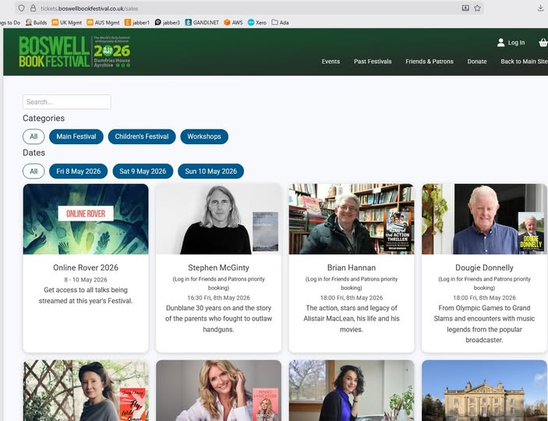This screenshot has width=548, height=421.
Task: Click the reader view icon in address bar
Action: [x=465, y=8]
